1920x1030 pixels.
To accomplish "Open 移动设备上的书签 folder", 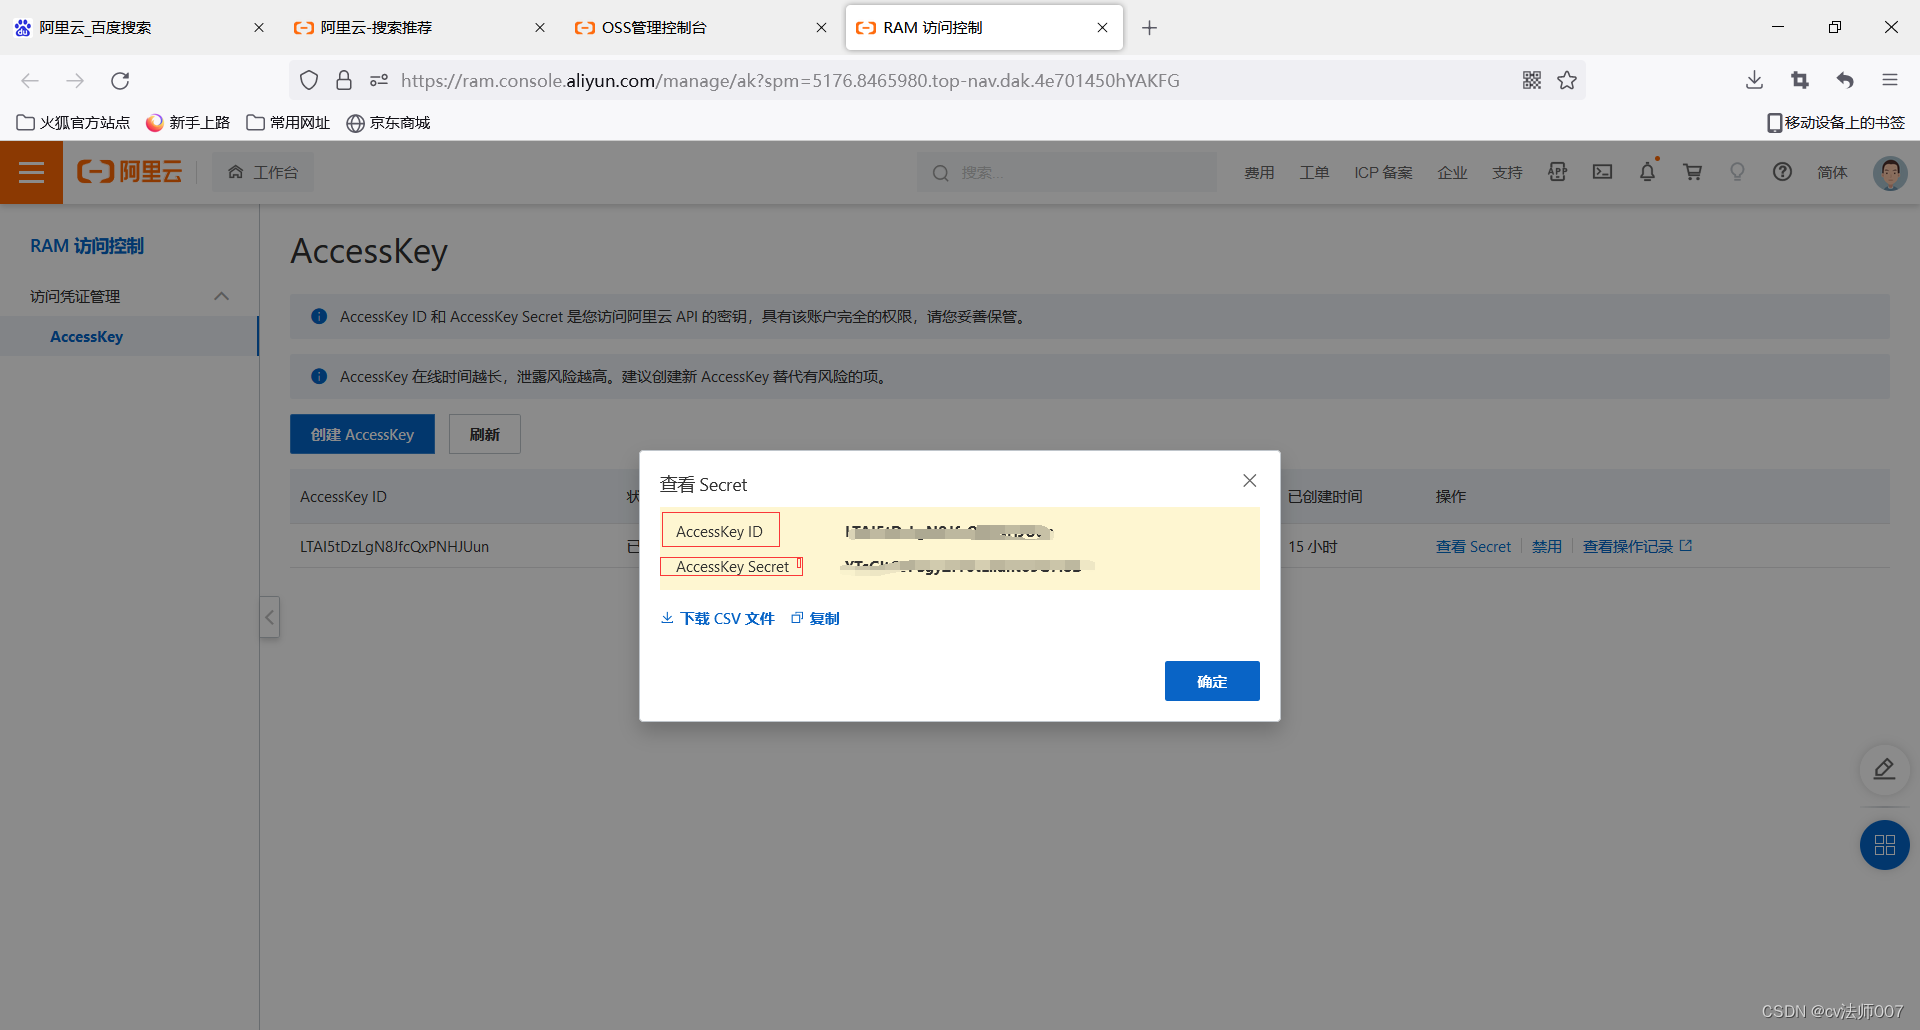I will (1836, 123).
